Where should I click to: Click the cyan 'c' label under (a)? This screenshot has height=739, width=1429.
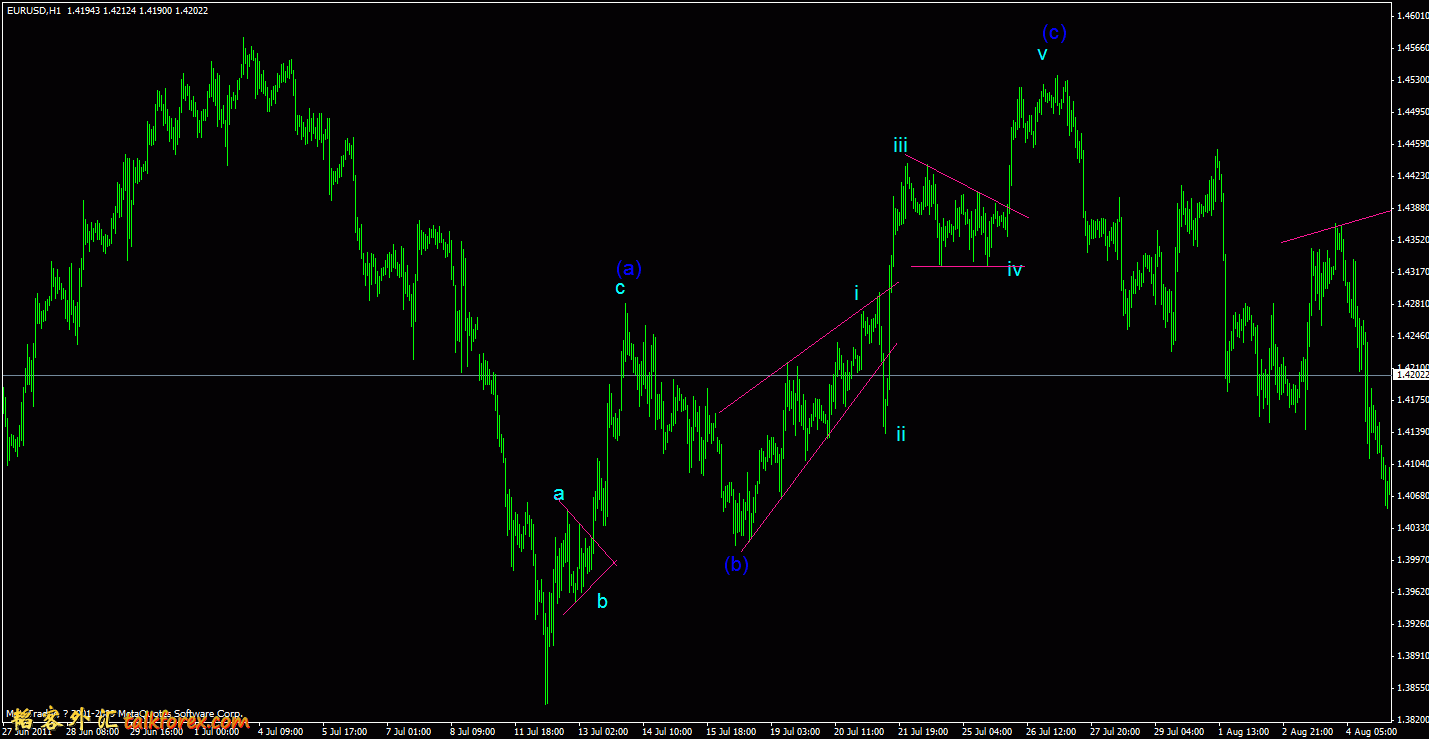point(620,288)
